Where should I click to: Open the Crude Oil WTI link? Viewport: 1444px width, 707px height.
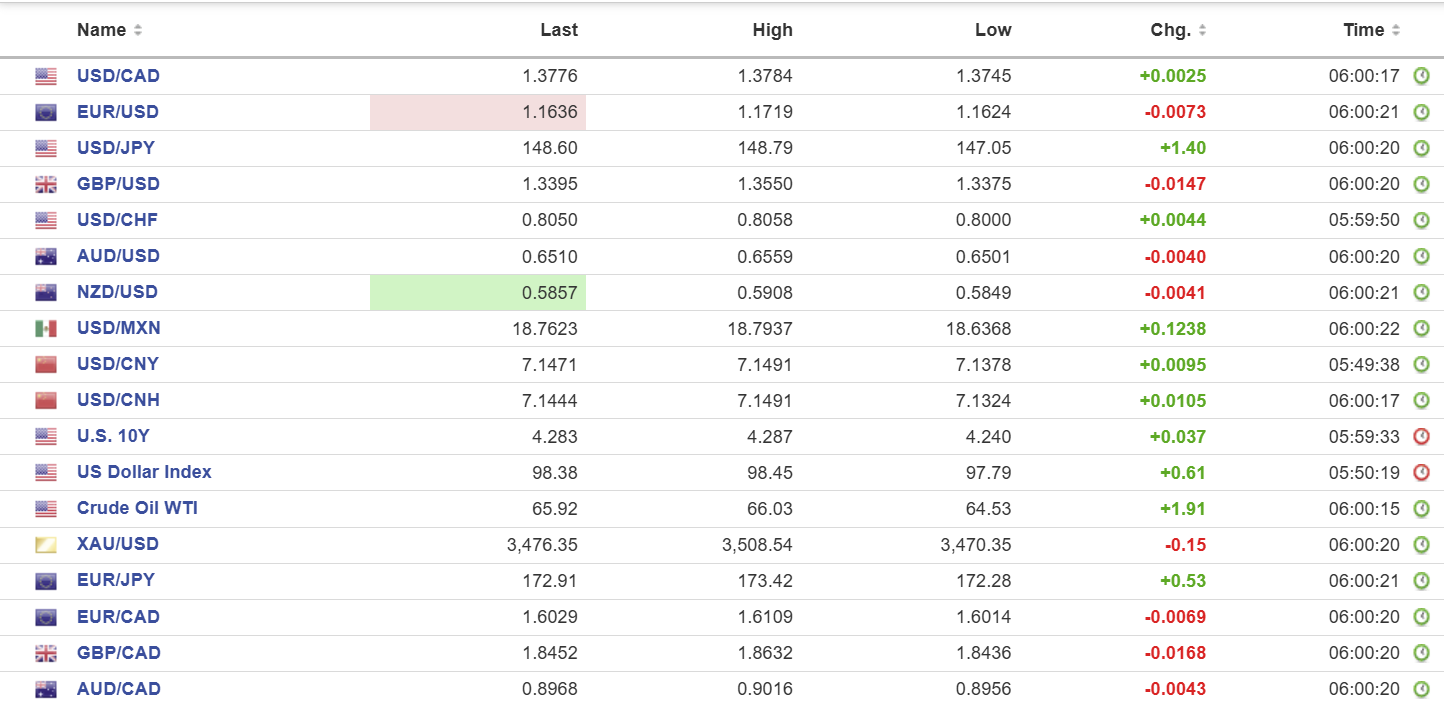[x=137, y=508]
